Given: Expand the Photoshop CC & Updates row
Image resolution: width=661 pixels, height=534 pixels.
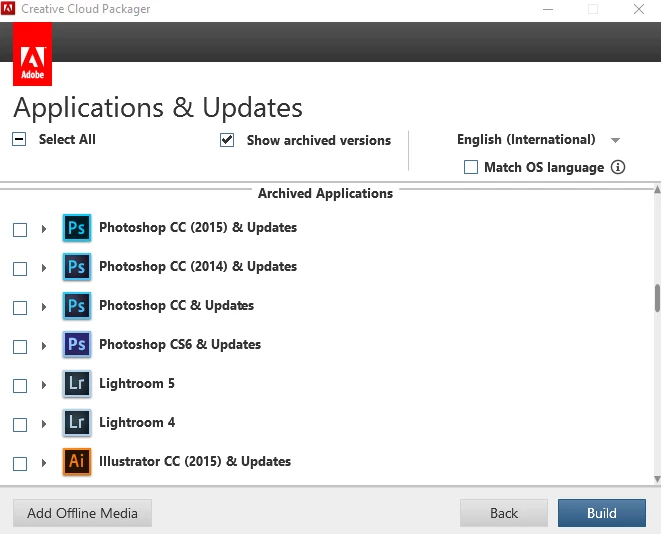Looking at the screenshot, I should coord(44,307).
